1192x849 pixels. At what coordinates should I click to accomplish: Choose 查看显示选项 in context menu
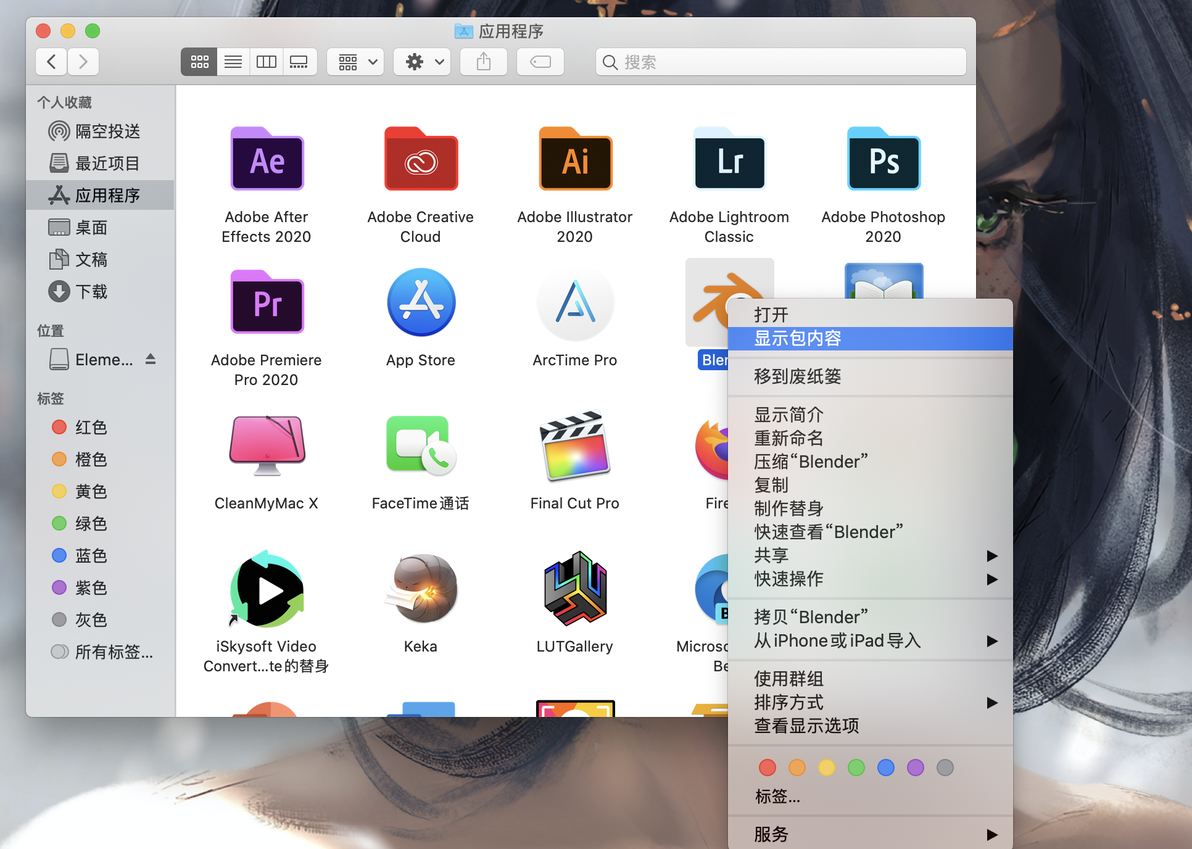click(870, 726)
